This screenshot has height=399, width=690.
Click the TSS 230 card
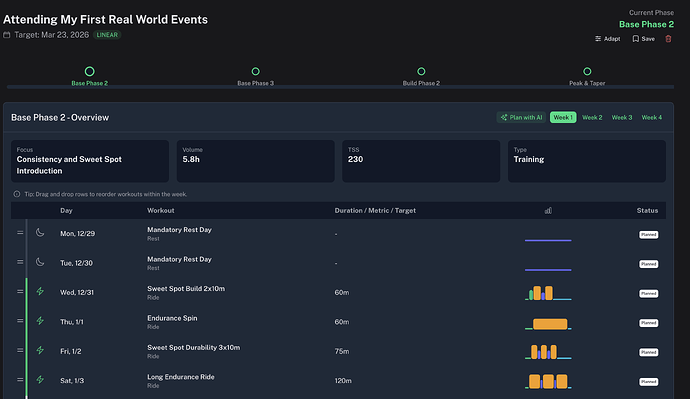(x=421, y=161)
